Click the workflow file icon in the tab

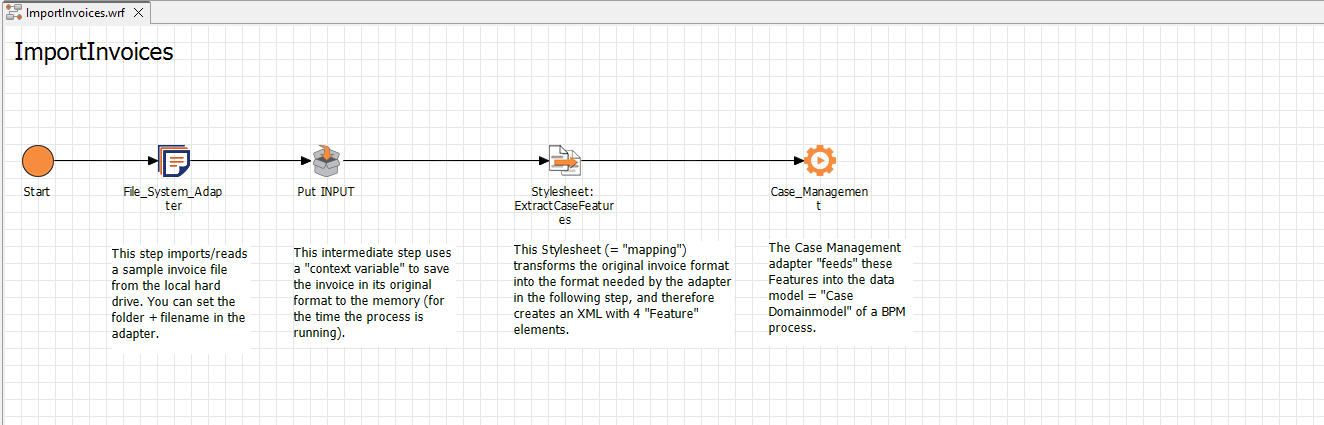(x=14, y=13)
